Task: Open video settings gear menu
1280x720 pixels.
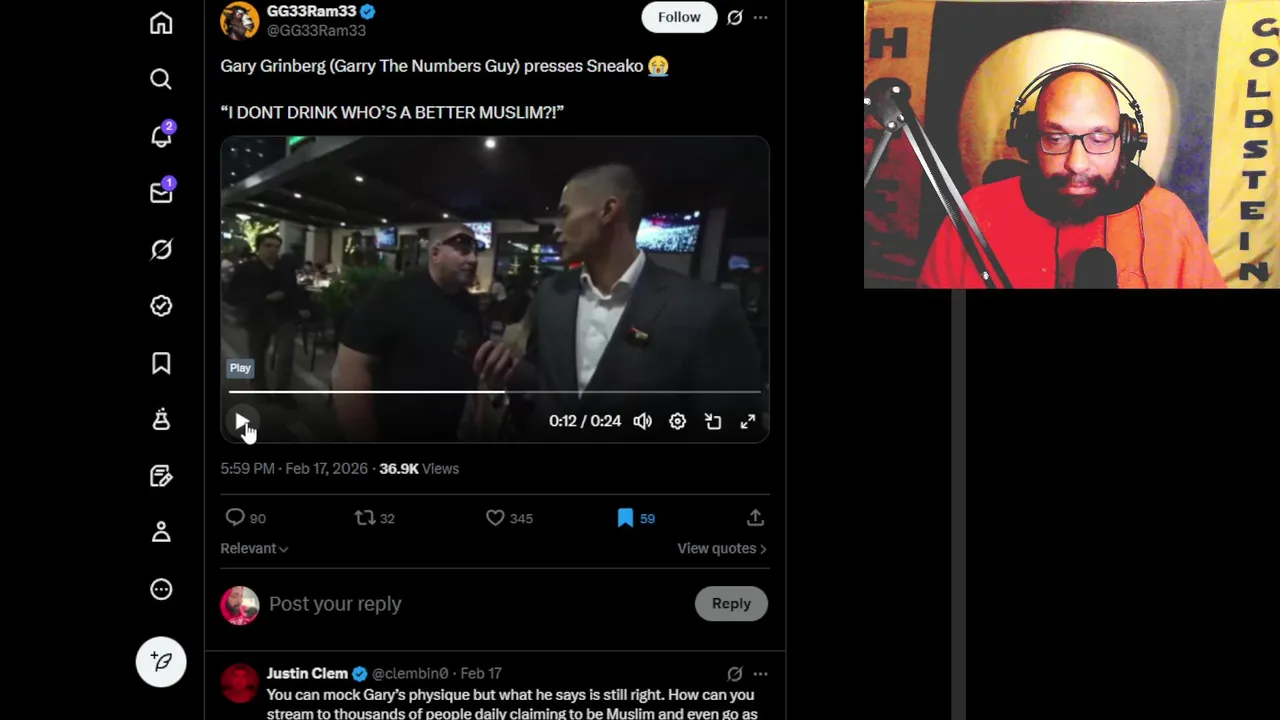Action: coord(677,421)
